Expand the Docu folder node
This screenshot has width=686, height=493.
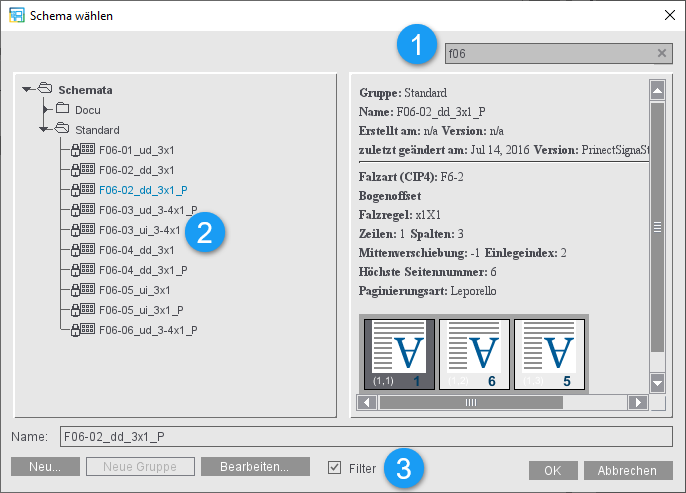tap(46, 109)
